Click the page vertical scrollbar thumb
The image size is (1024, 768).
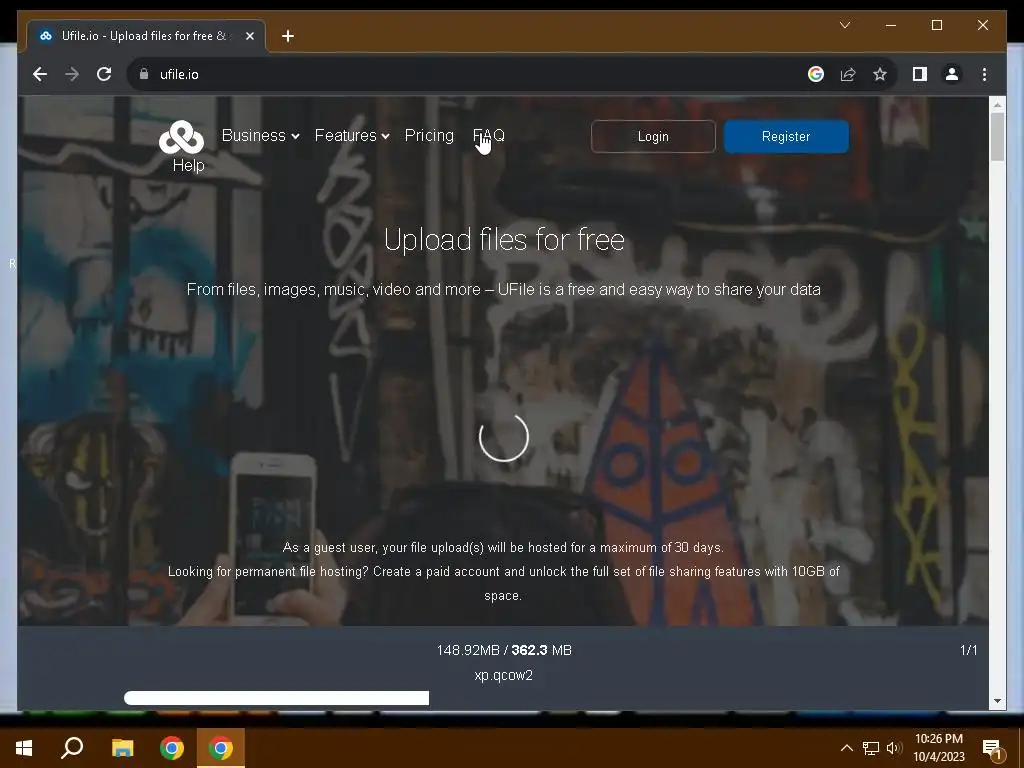[997, 136]
